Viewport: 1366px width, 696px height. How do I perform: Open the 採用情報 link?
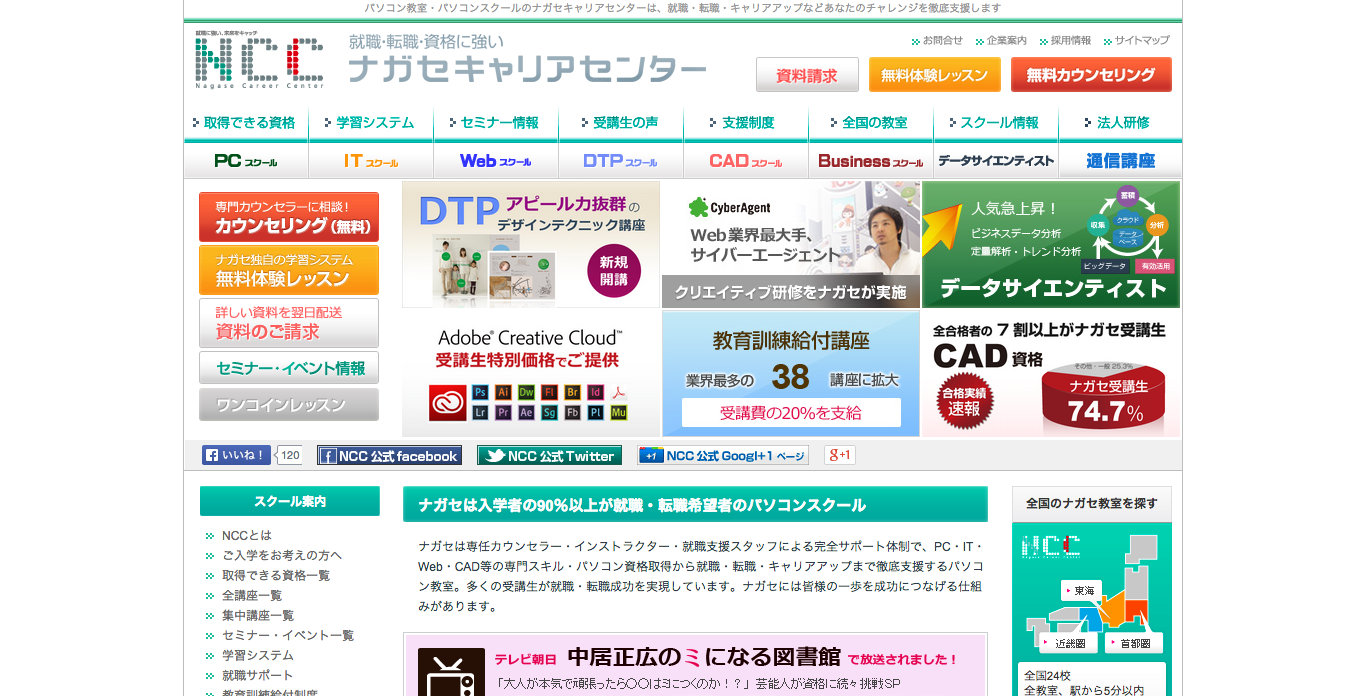1070,41
